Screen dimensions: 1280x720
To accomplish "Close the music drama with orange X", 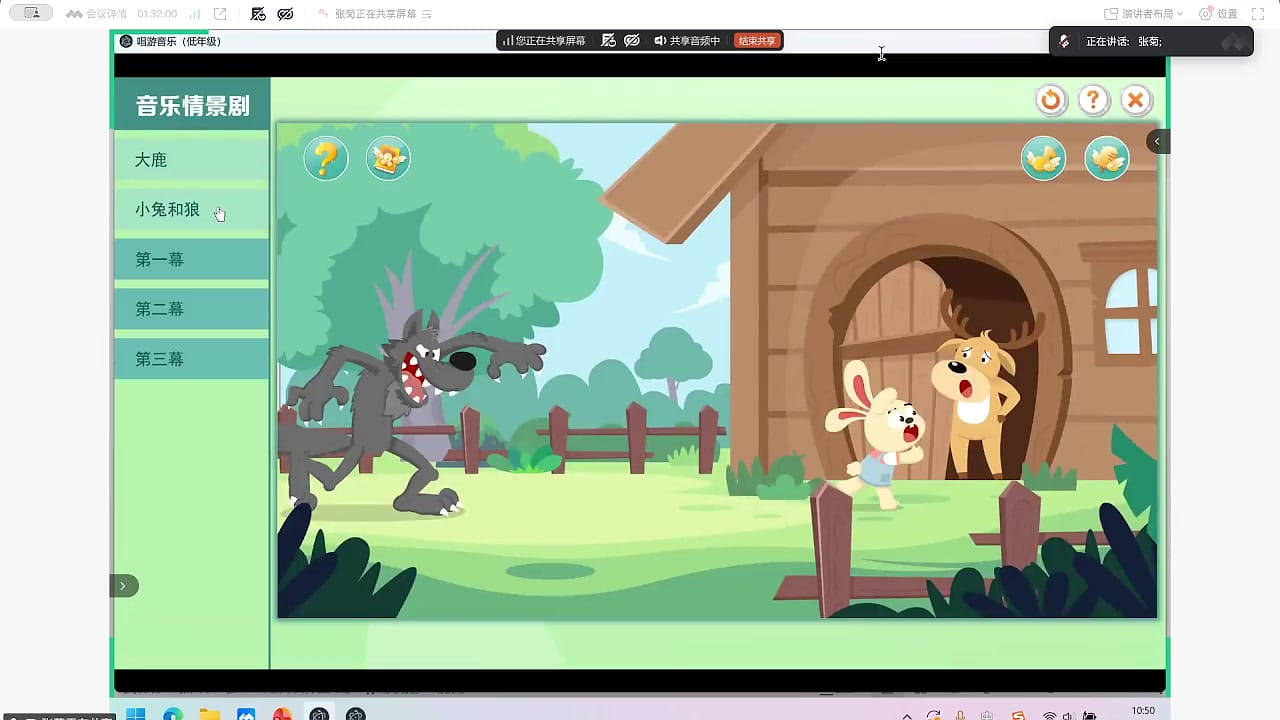I will pos(1136,100).
